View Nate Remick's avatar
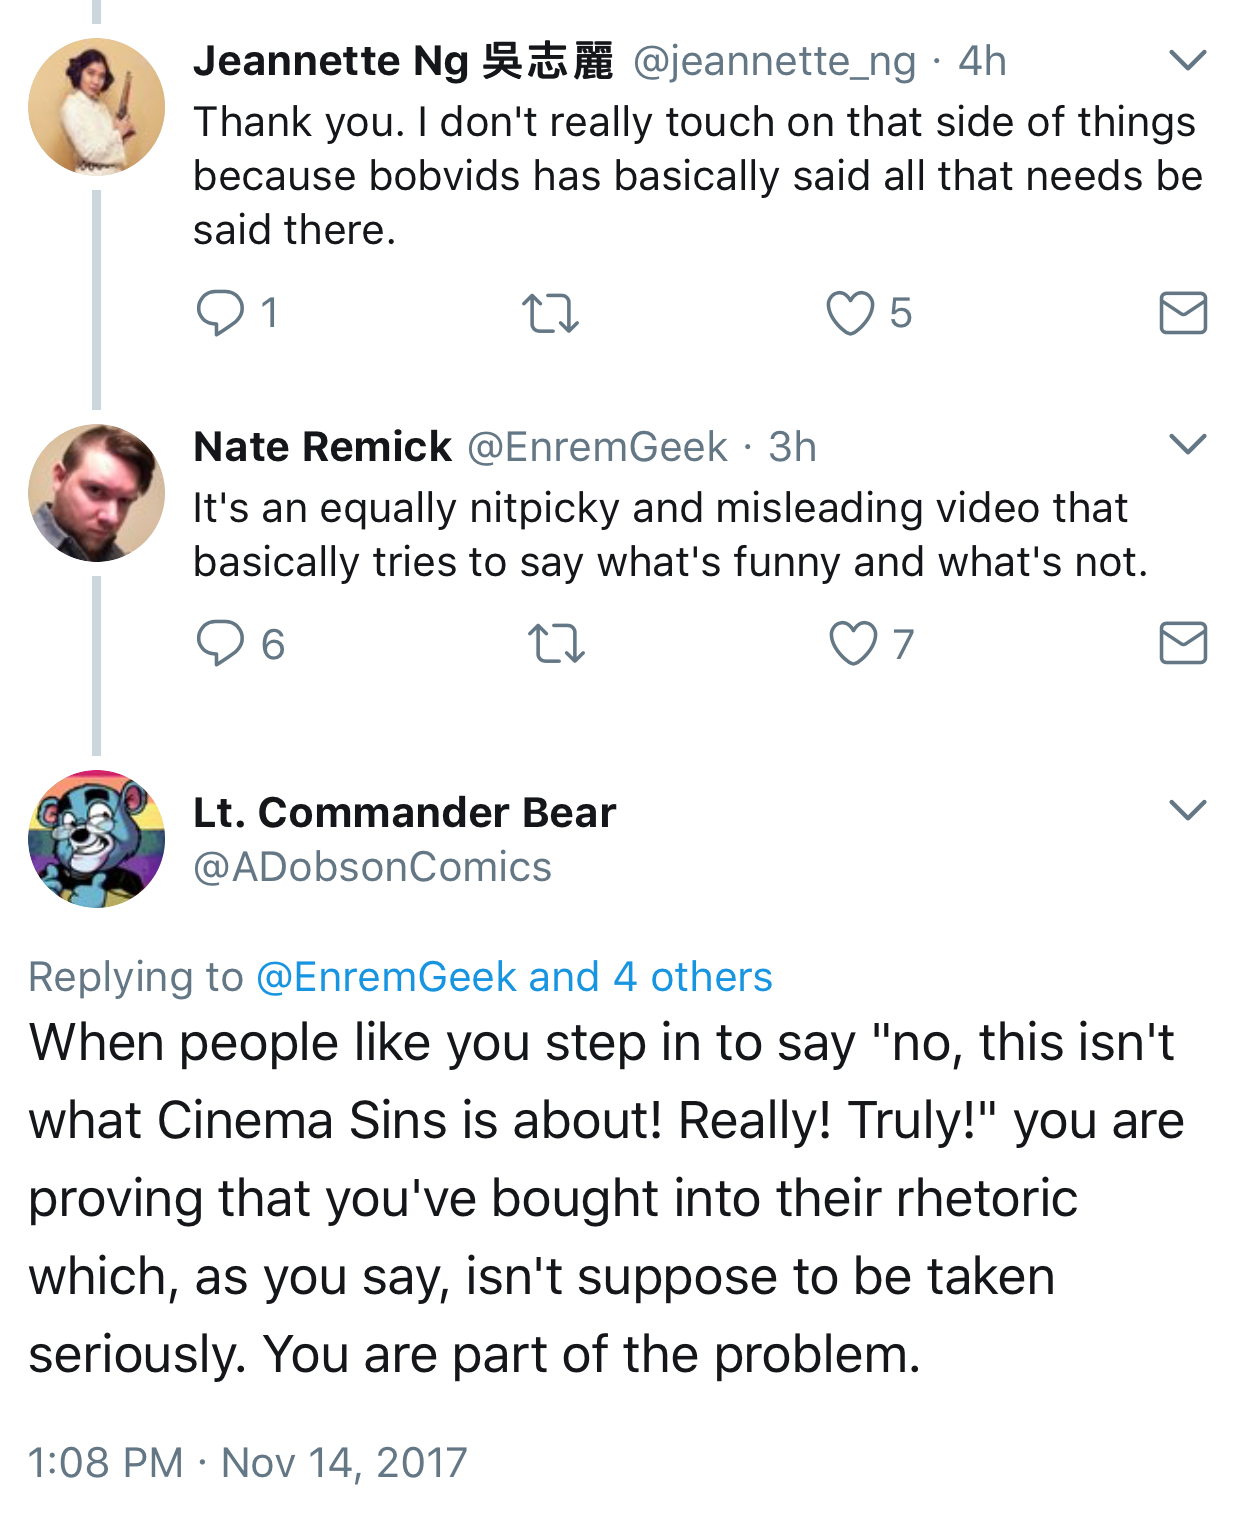The image size is (1242, 1525). click(x=96, y=493)
